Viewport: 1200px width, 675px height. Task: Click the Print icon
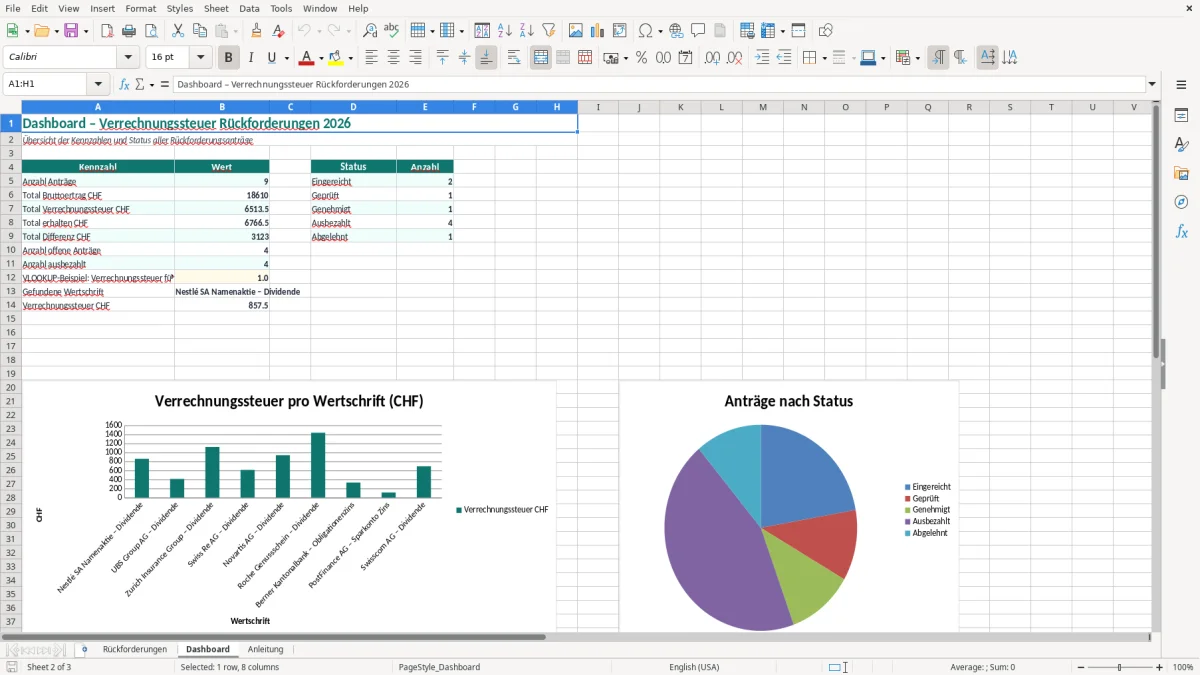[129, 31]
